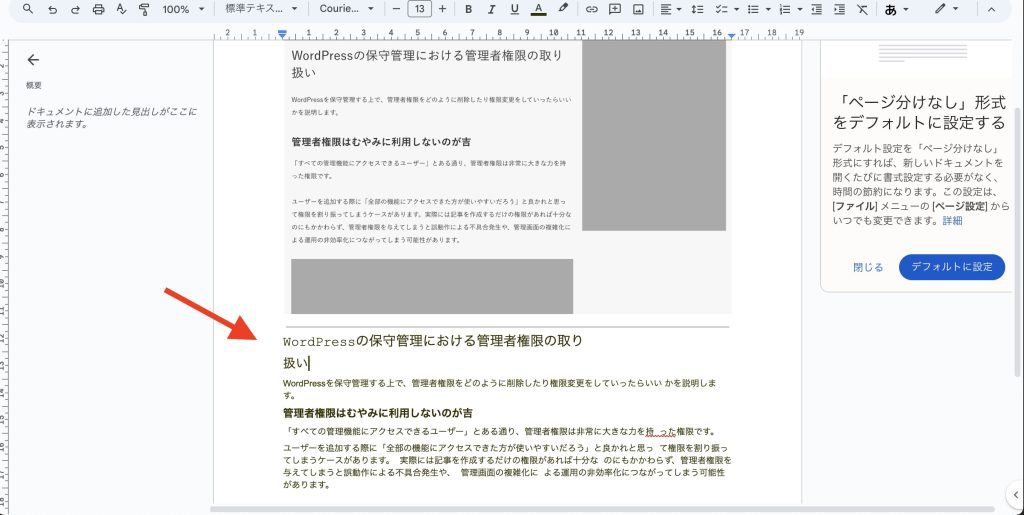Add a comment
1024x515 pixels.
click(615, 9)
